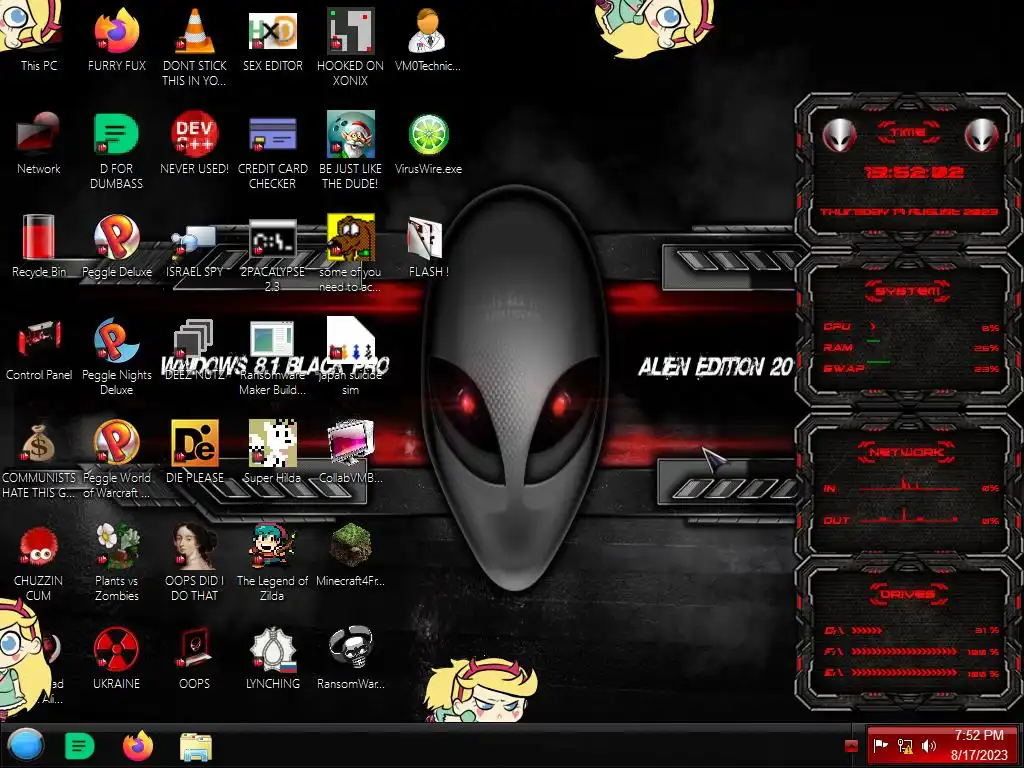1024x768 pixels.
Task: Select the money bag COMMUNISTS HATE THIS icon
Action: [39, 460]
